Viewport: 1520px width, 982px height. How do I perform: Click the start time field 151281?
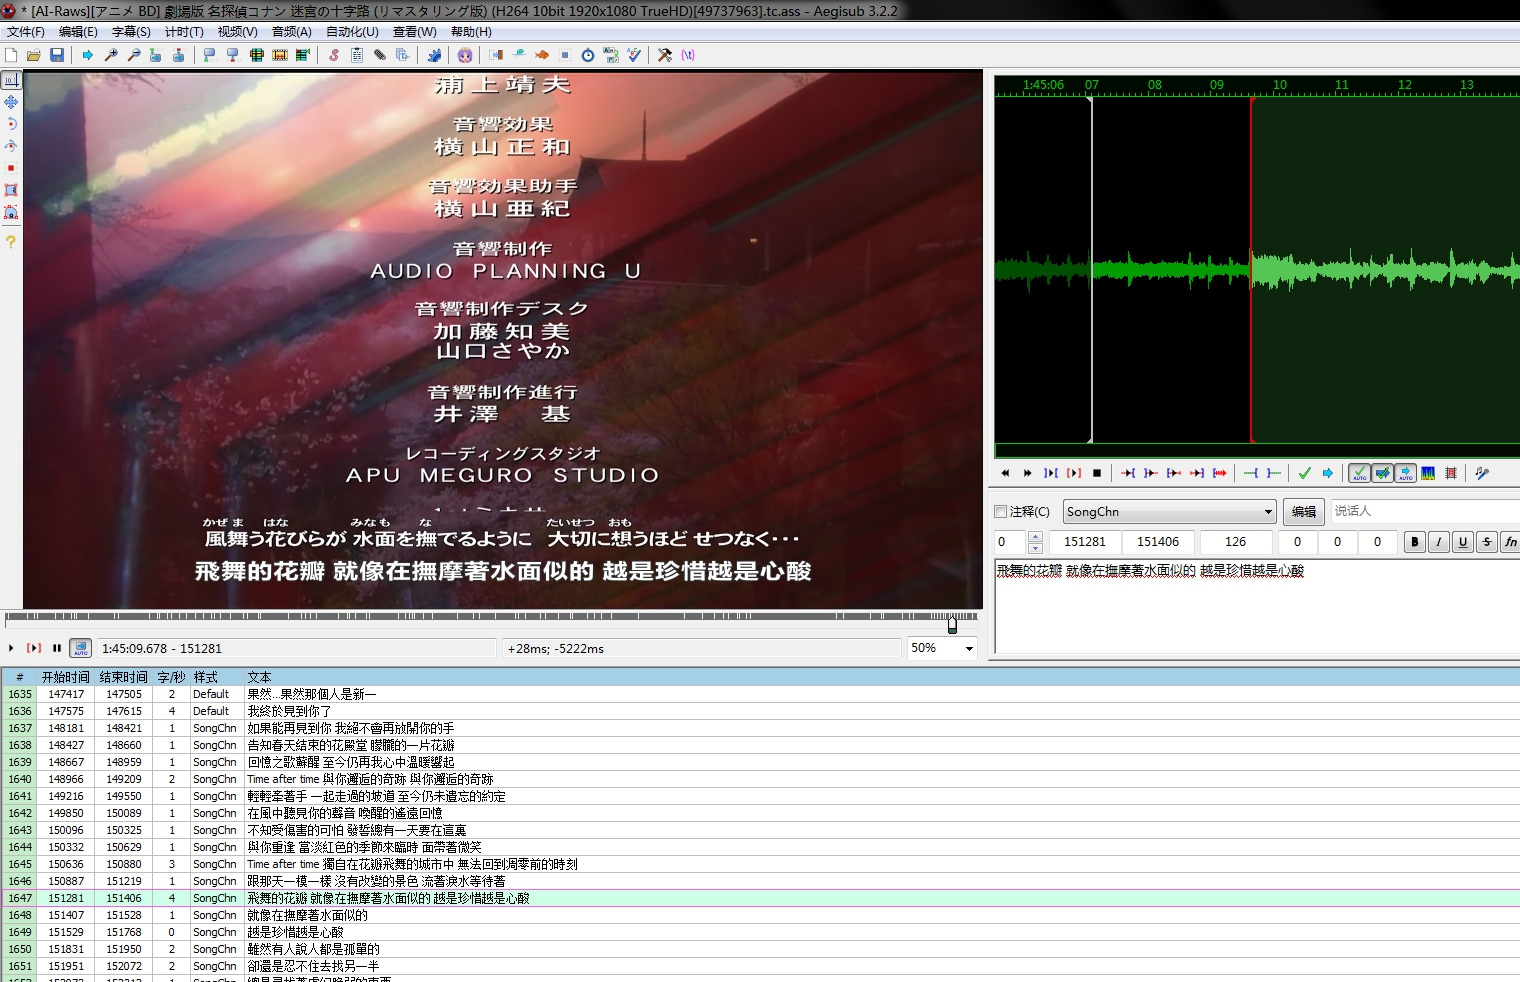[1085, 541]
